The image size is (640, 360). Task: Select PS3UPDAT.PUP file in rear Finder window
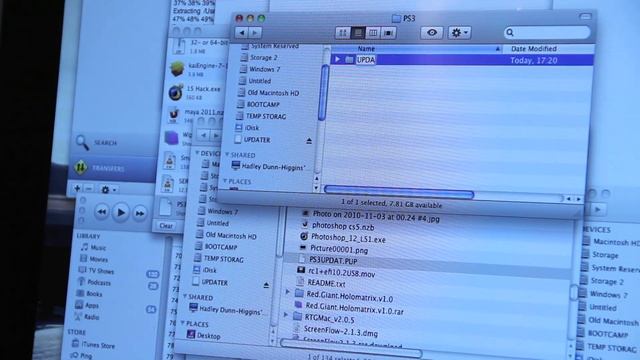[333, 260]
